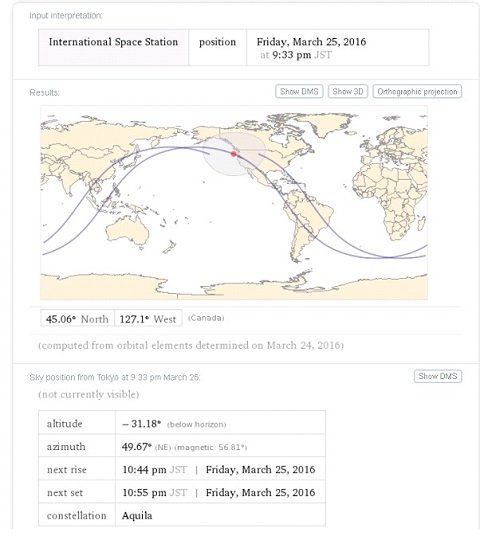Viewport: 480px width, 536px height.
Task: Click the Sky position from Tokyo heading
Action: point(115,377)
